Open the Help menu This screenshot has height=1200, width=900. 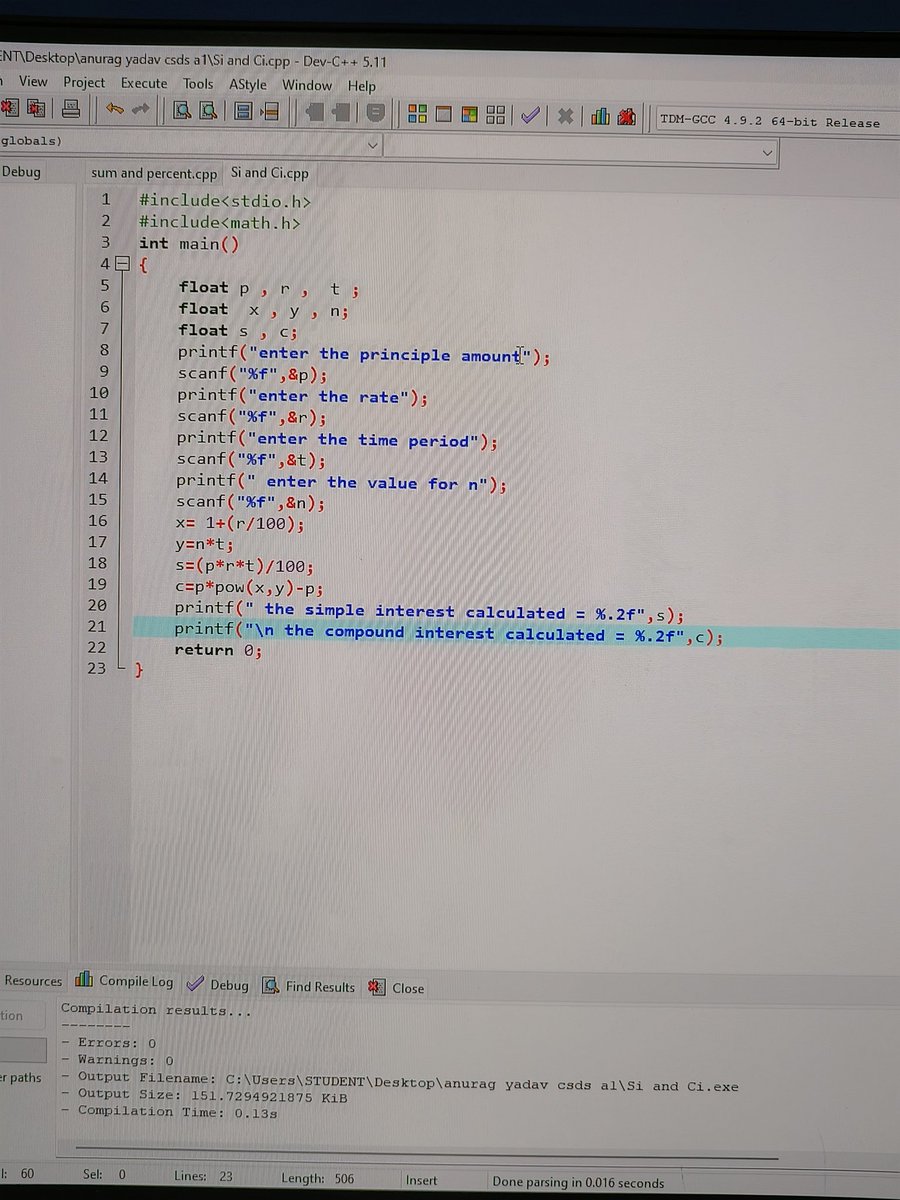pyautogui.click(x=361, y=87)
